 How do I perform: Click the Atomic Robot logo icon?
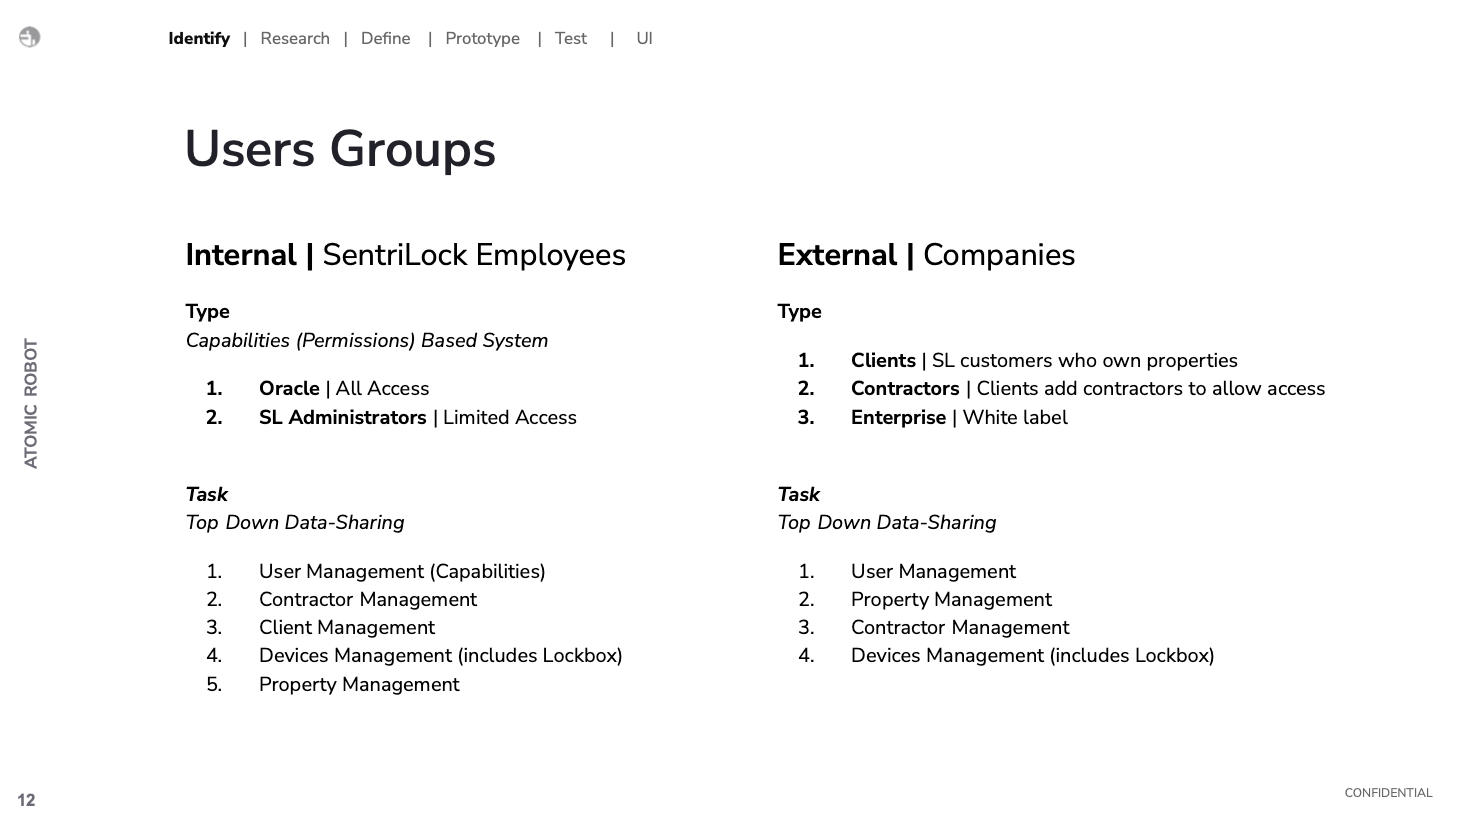[30, 37]
